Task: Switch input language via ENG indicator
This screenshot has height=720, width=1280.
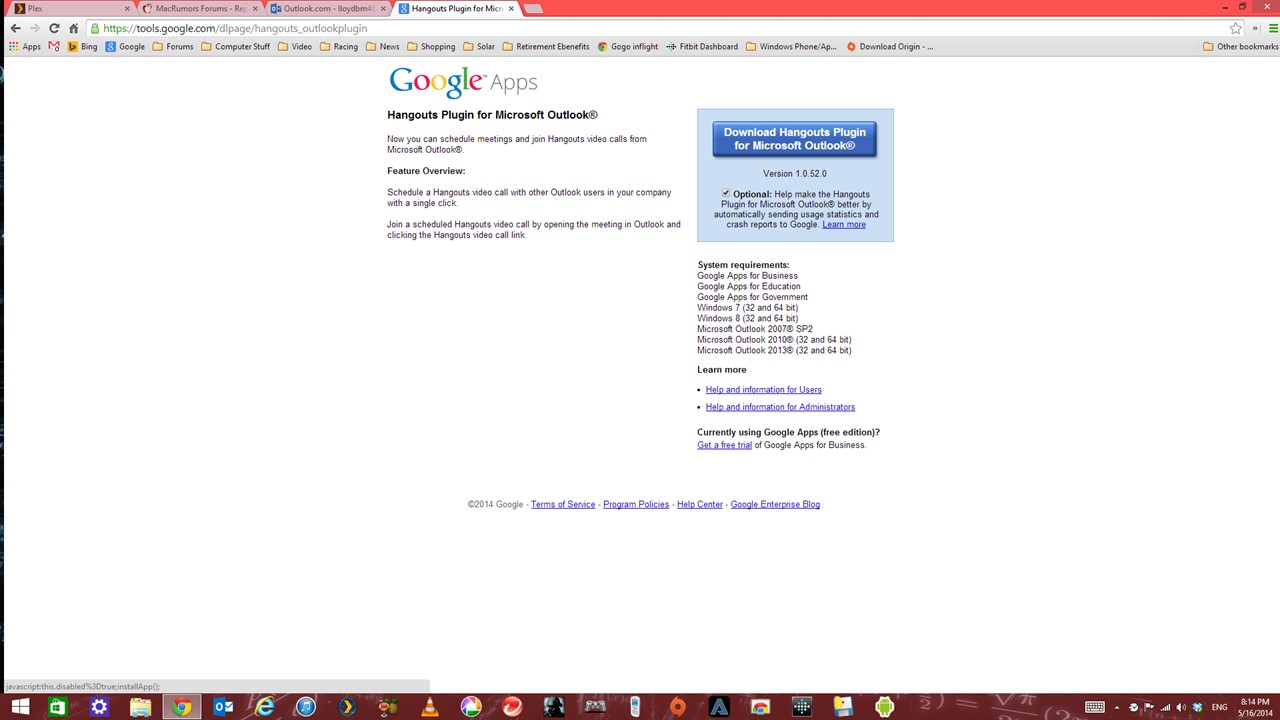Action: click(x=1219, y=707)
